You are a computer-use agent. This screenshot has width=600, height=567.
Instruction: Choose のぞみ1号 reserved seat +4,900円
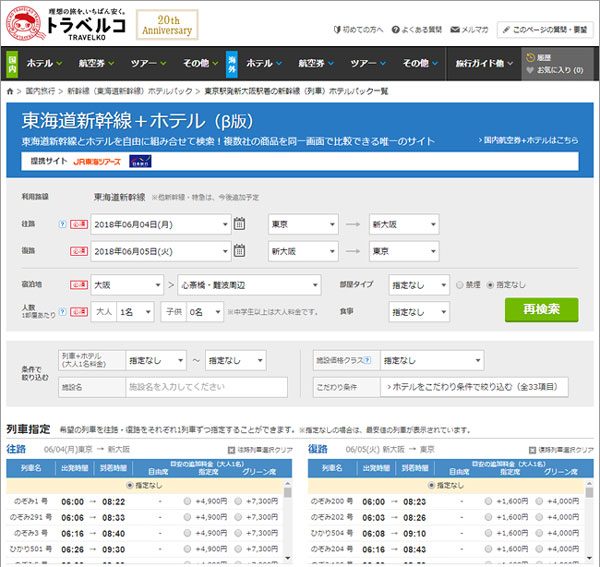[187, 501]
